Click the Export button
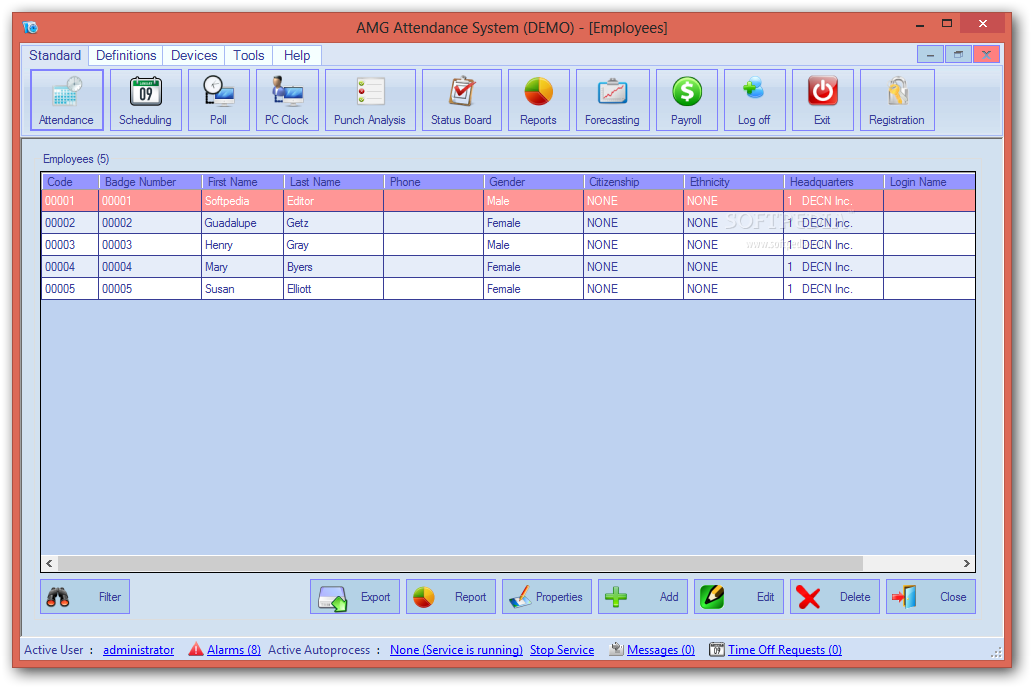The image size is (1032, 688). pyautogui.click(x=355, y=596)
